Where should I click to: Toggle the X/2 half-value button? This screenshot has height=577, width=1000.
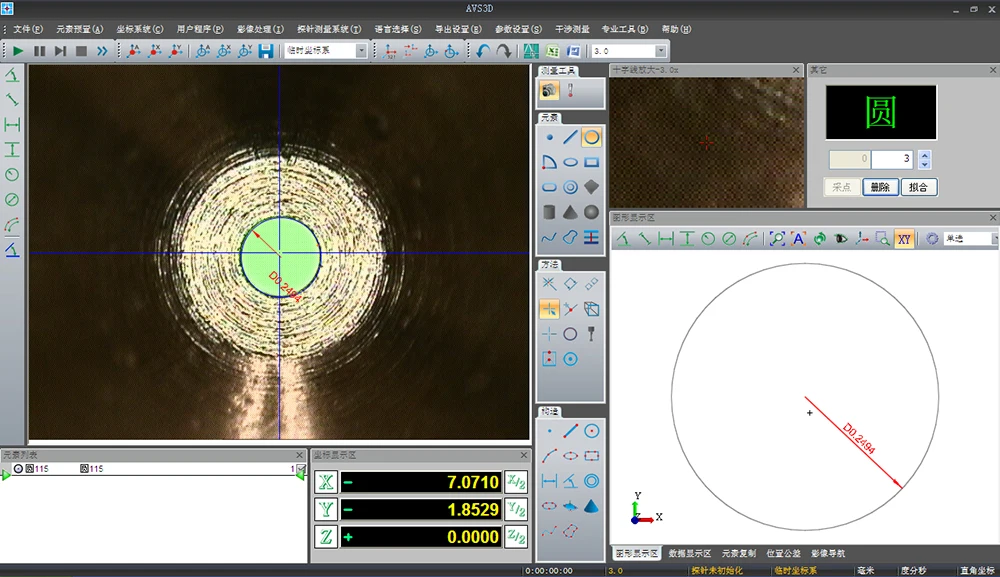(515, 483)
